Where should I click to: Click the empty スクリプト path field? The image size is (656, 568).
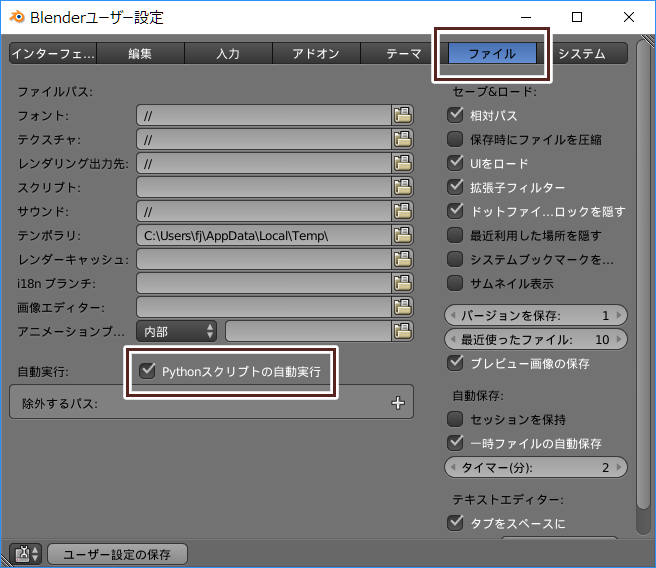tap(264, 187)
